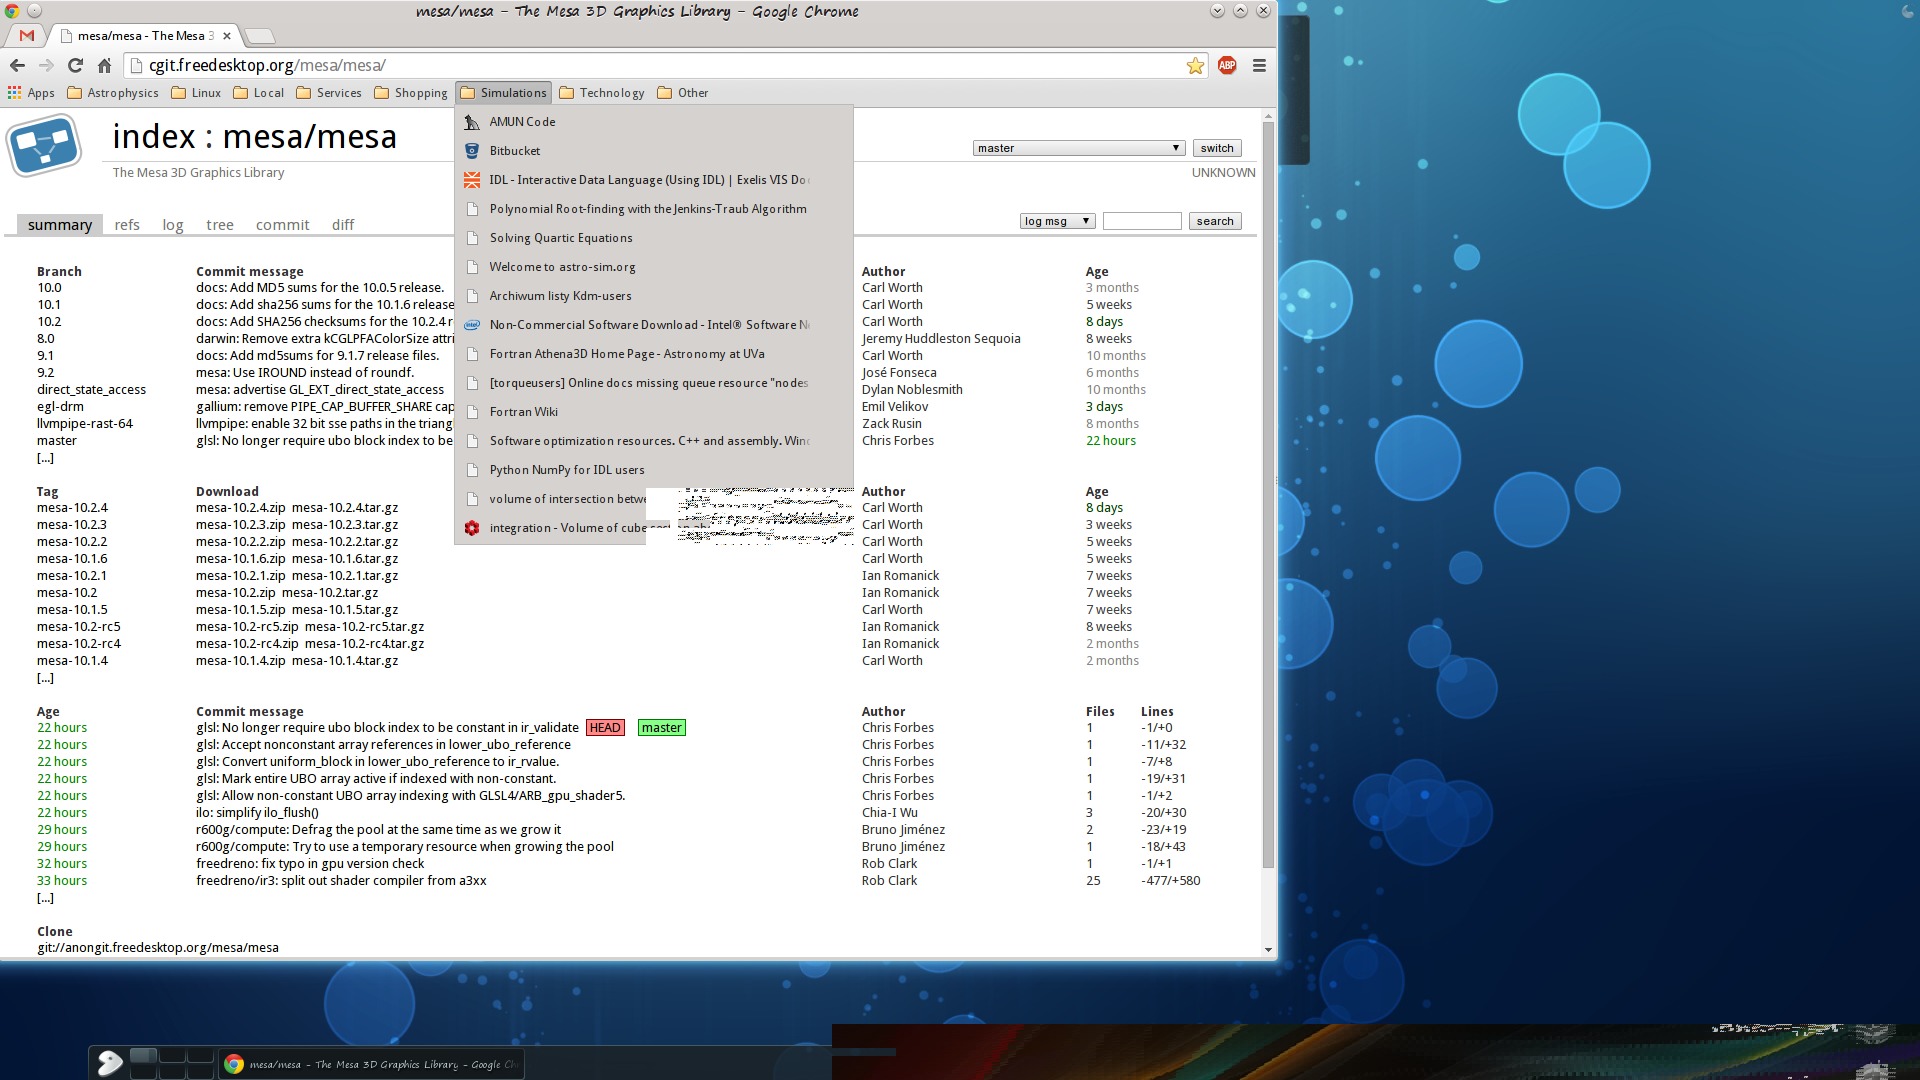Click the page vertical scrollbar

[x=1268, y=500]
